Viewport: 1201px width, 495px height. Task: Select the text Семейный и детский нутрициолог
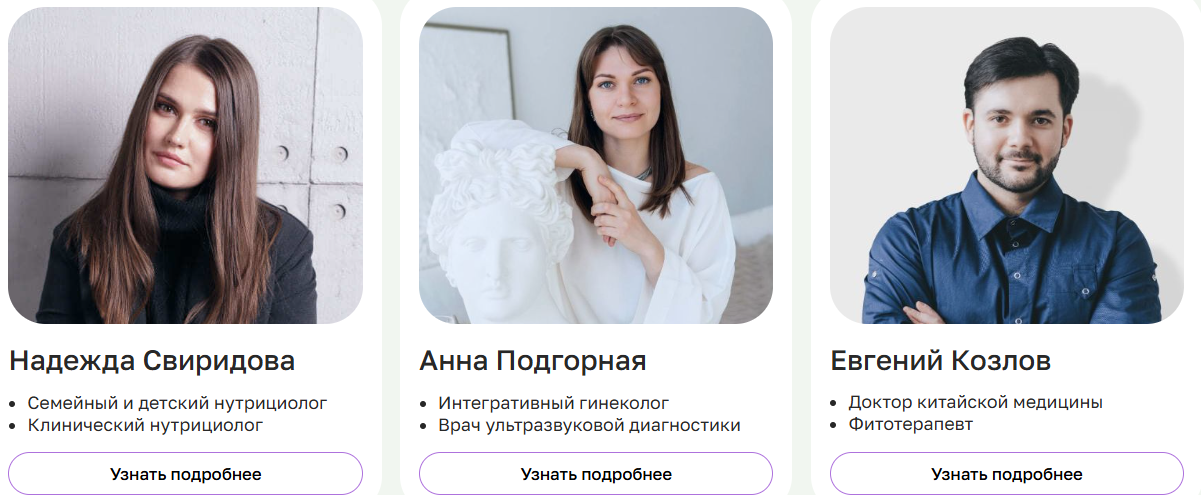[178, 403]
